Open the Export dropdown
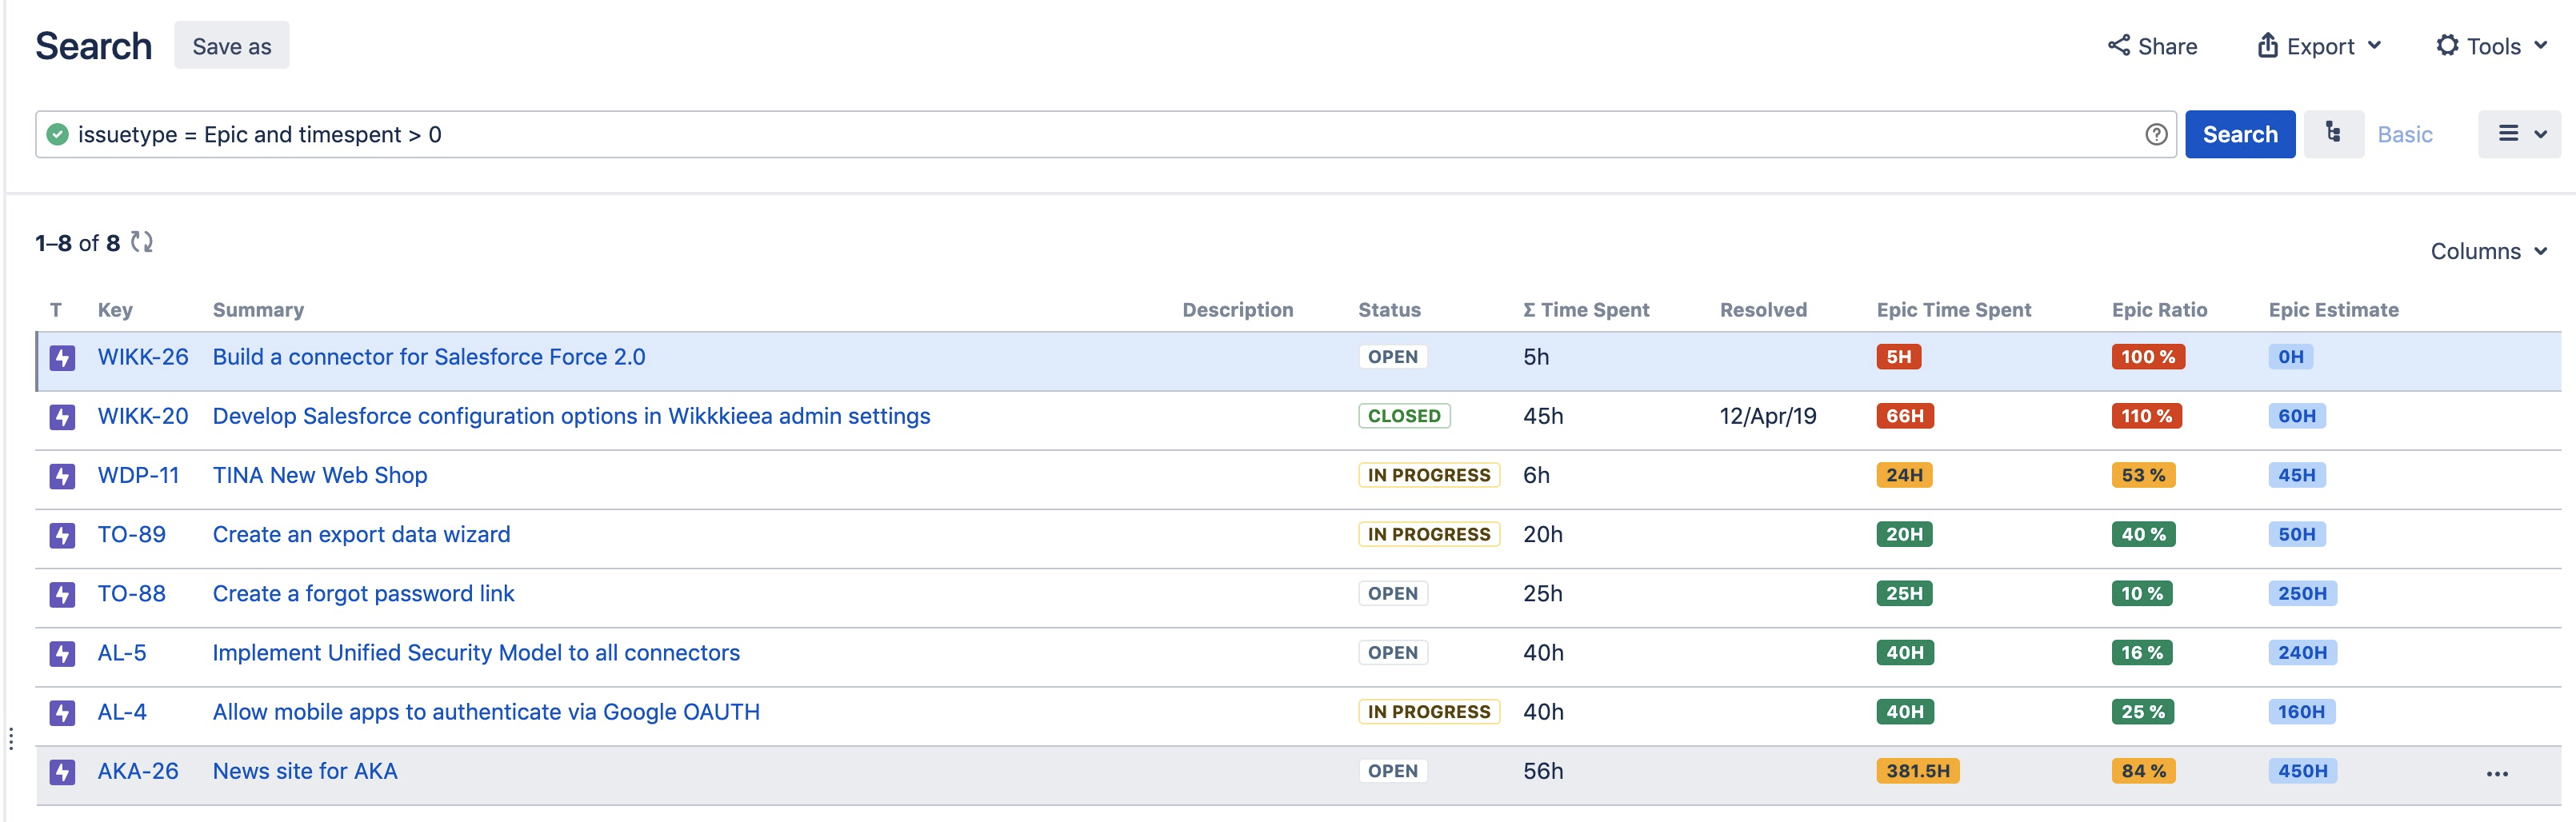This screenshot has height=822, width=2576. point(2319,46)
